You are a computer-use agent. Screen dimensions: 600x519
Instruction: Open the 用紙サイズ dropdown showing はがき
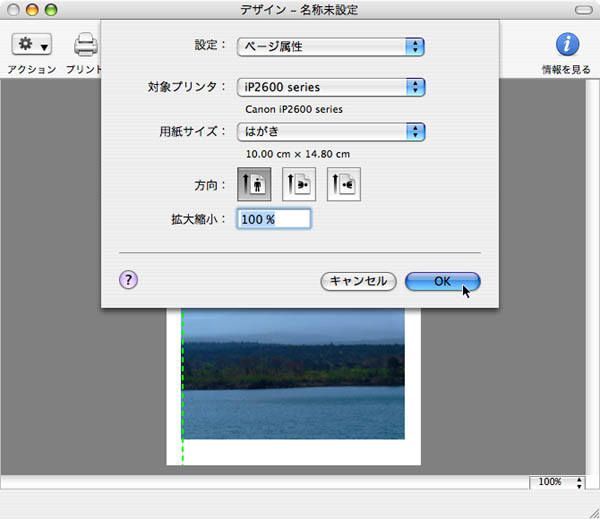331,131
